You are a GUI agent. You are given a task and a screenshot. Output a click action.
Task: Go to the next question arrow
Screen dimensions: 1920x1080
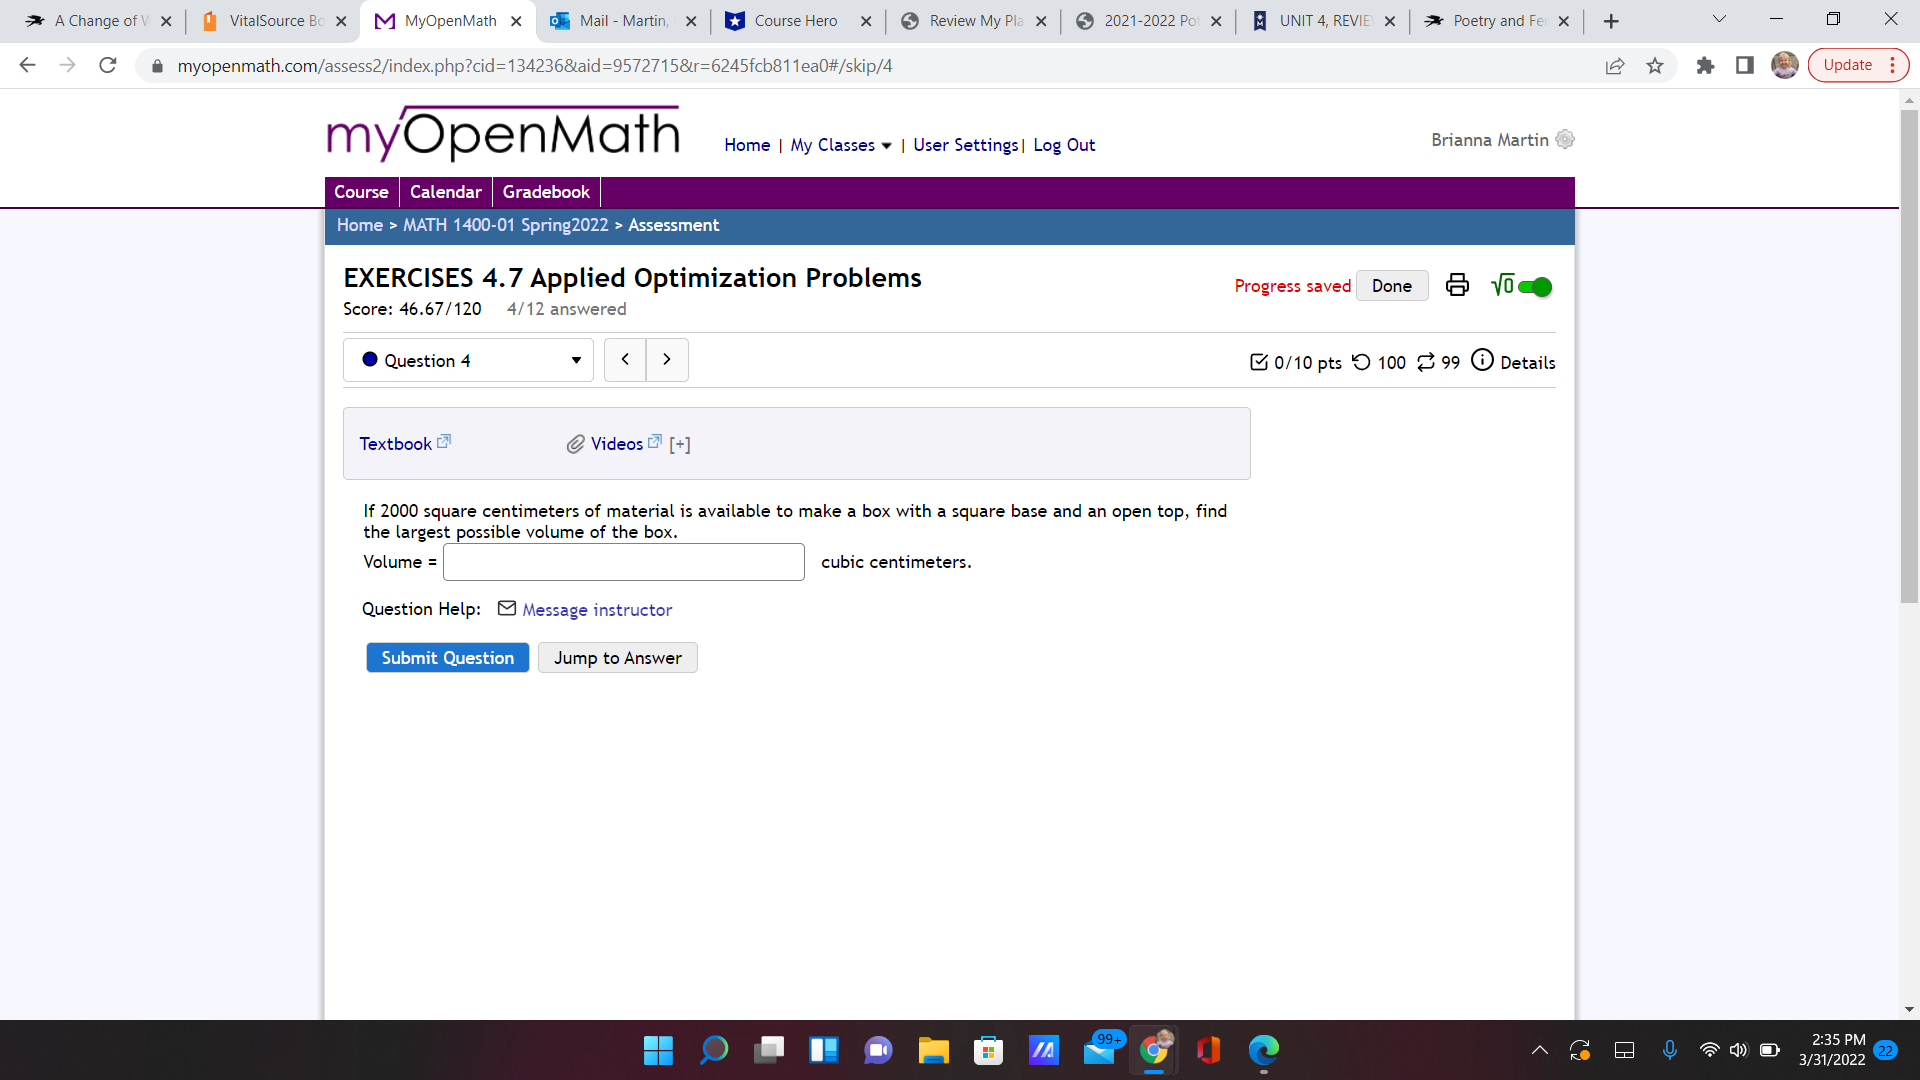667,360
